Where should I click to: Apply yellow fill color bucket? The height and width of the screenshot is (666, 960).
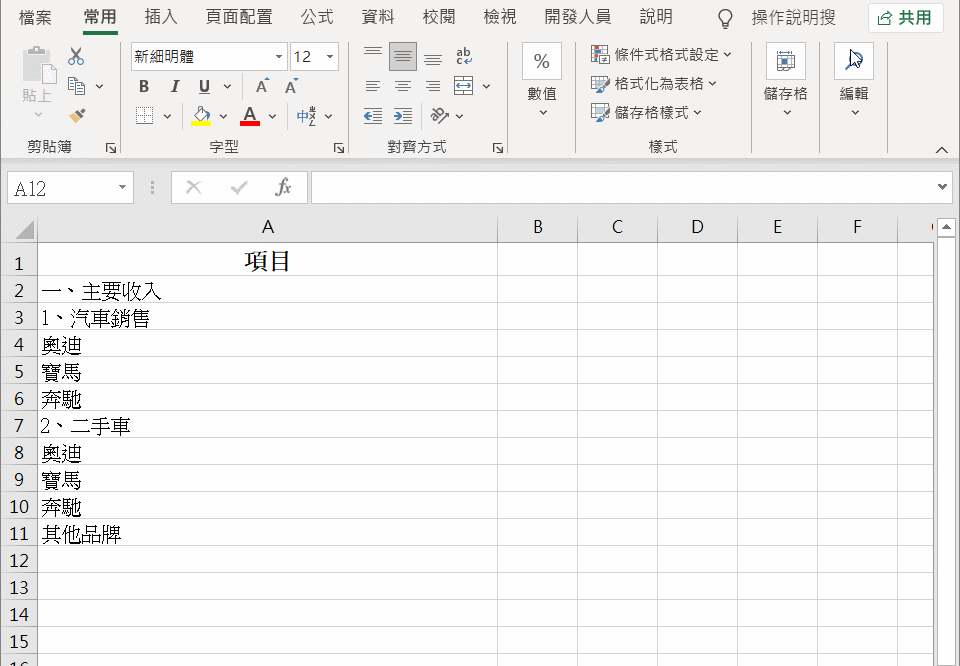click(201, 116)
